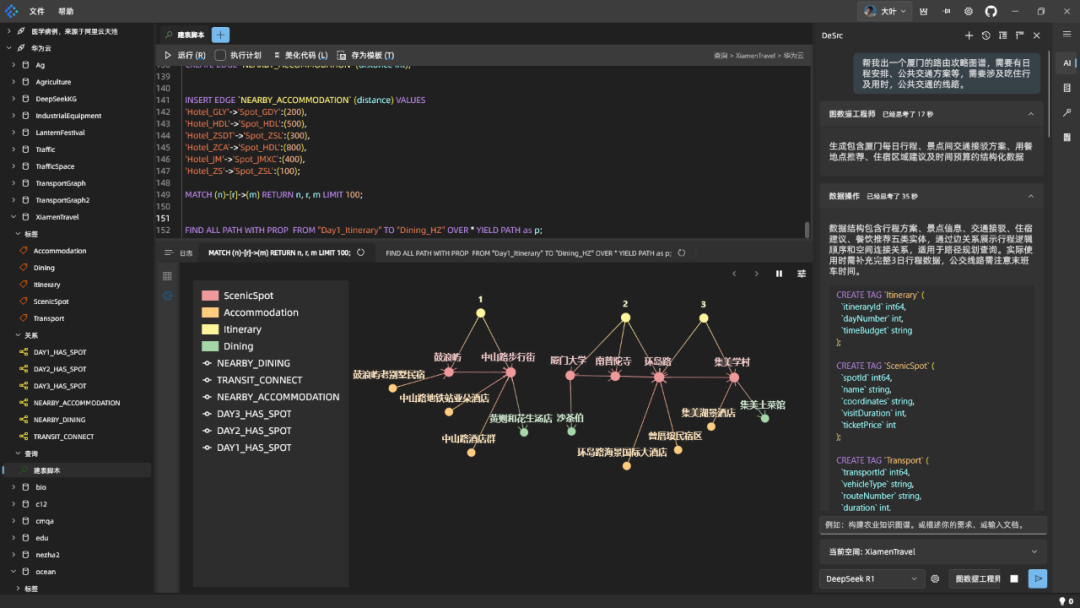Toggle DAY1_HAS_SPOT edge in legend
This screenshot has height=608, width=1080.
[247, 448]
